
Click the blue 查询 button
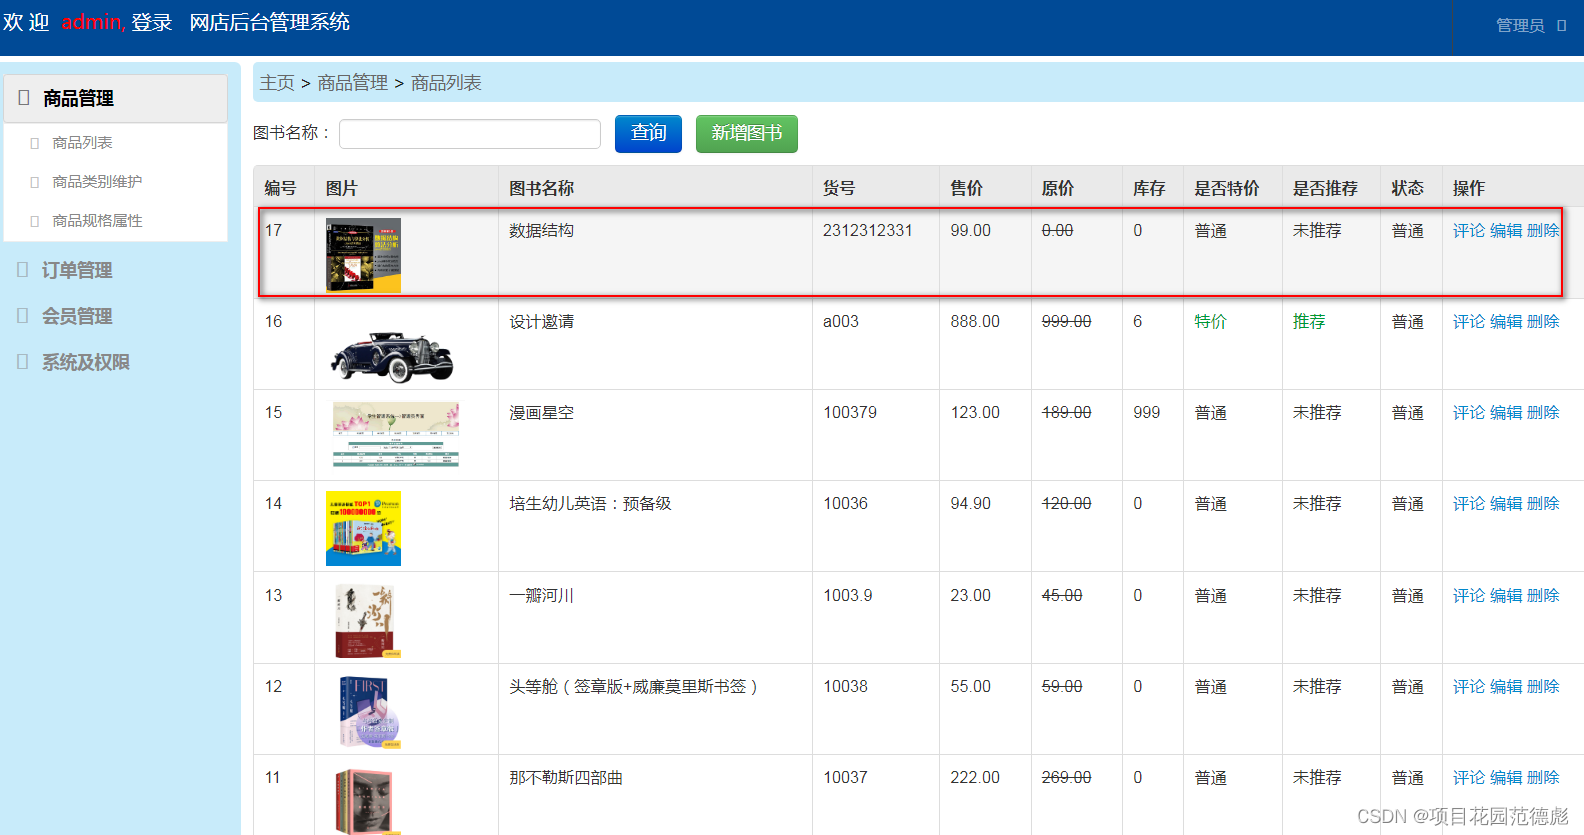coord(648,133)
